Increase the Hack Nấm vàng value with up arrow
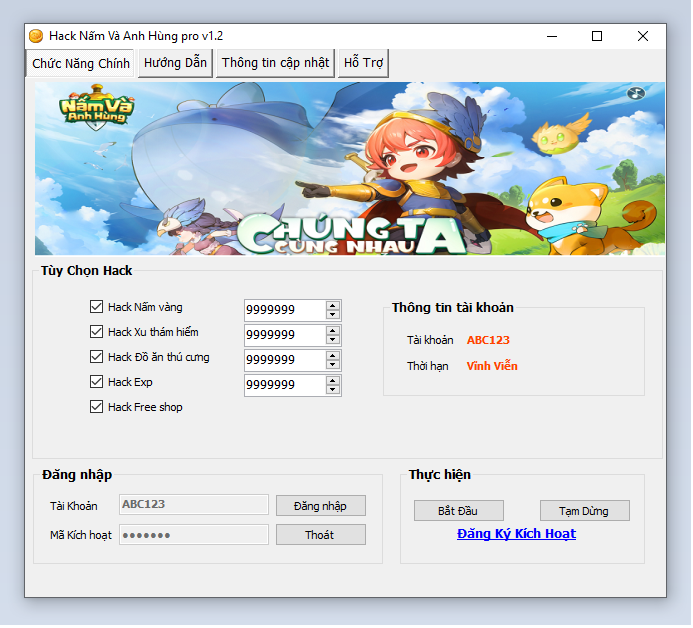 333,305
